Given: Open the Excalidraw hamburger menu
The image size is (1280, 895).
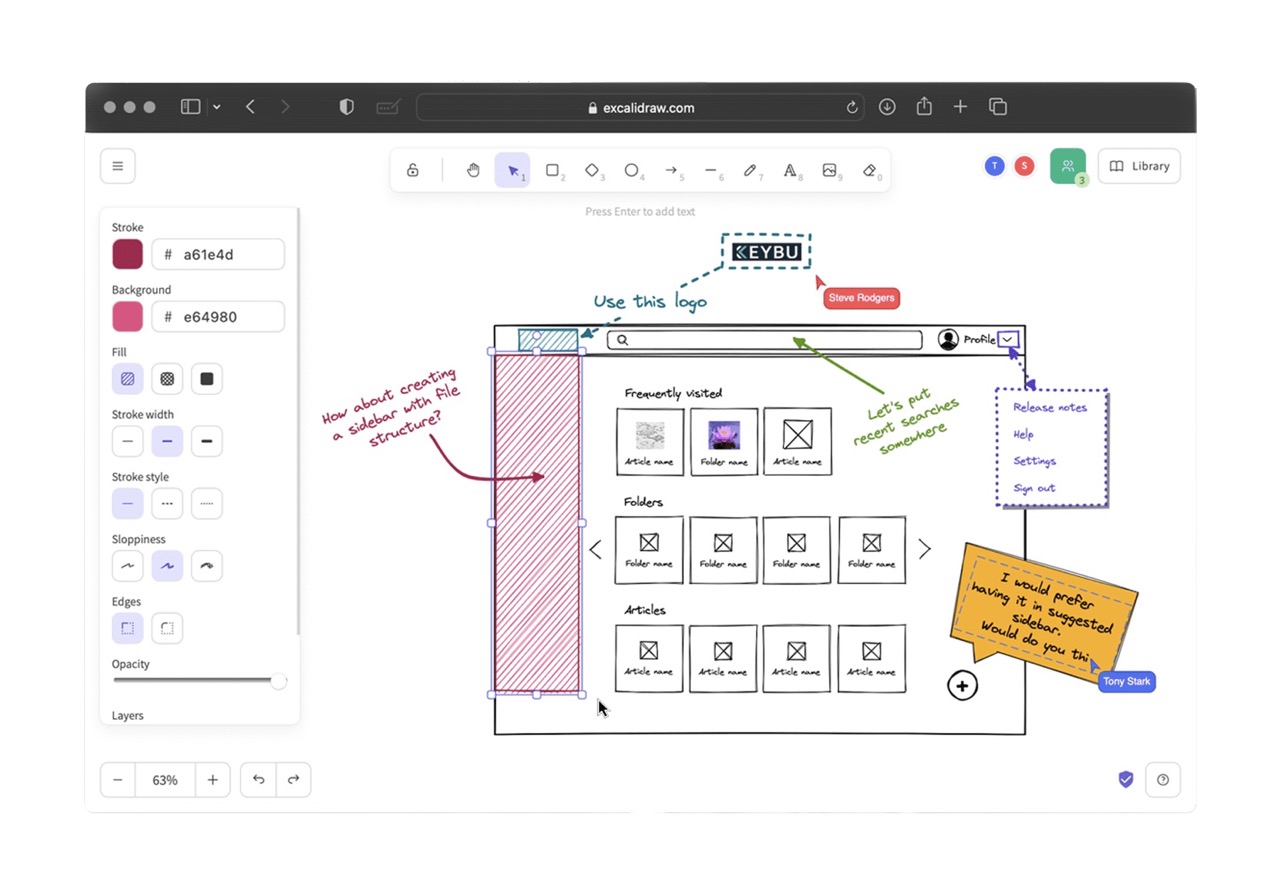Looking at the screenshot, I should 117,166.
